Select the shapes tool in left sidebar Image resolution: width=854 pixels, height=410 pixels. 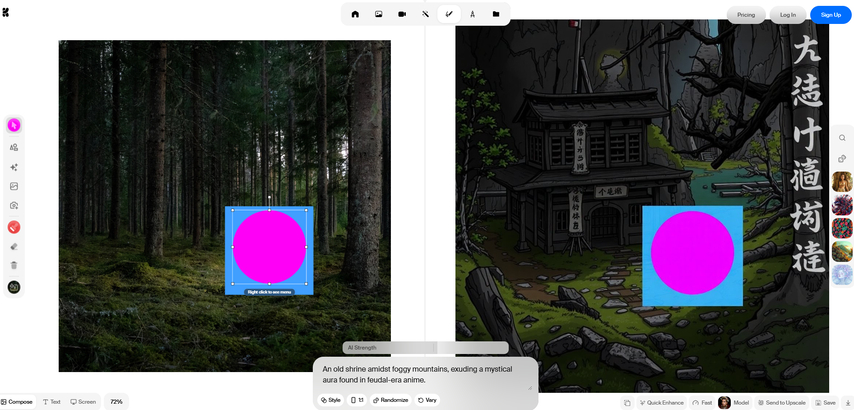(14, 147)
